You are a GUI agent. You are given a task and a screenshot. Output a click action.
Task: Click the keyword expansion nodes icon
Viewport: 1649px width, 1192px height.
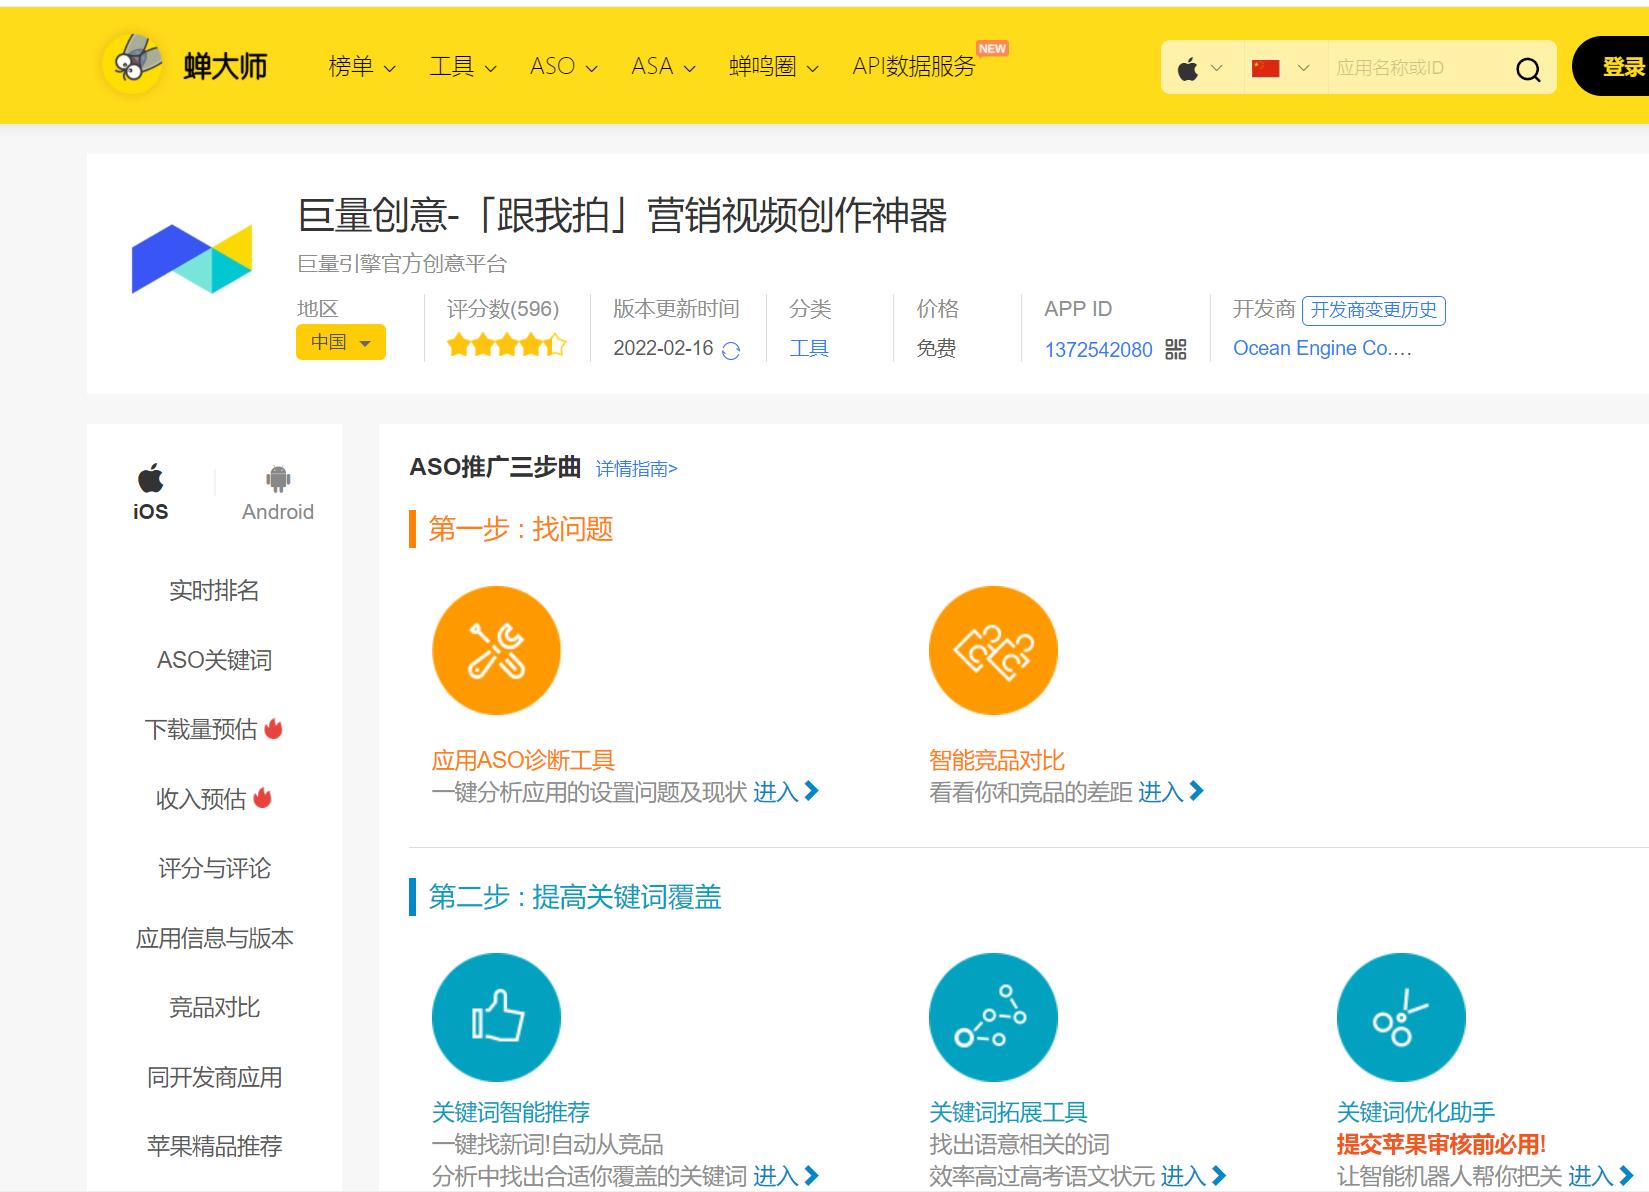(x=993, y=1017)
